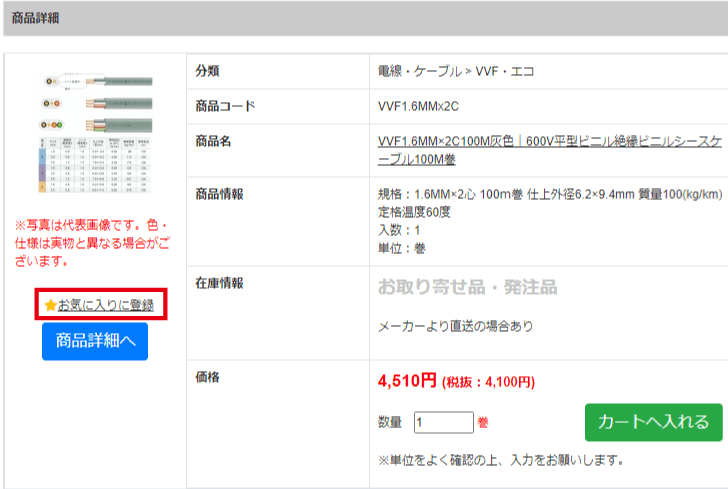Focus the 数量 quantity input field
Image resolution: width=728 pixels, height=489 pixels.
tap(443, 423)
